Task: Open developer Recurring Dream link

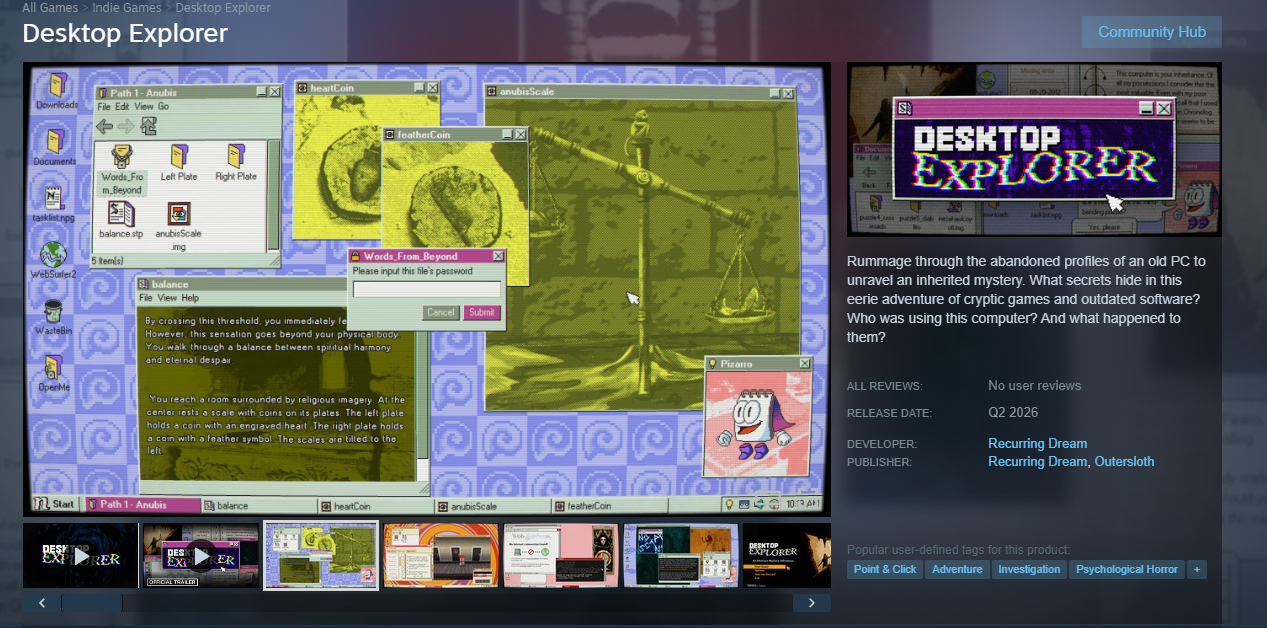Action: pyautogui.click(x=1037, y=444)
